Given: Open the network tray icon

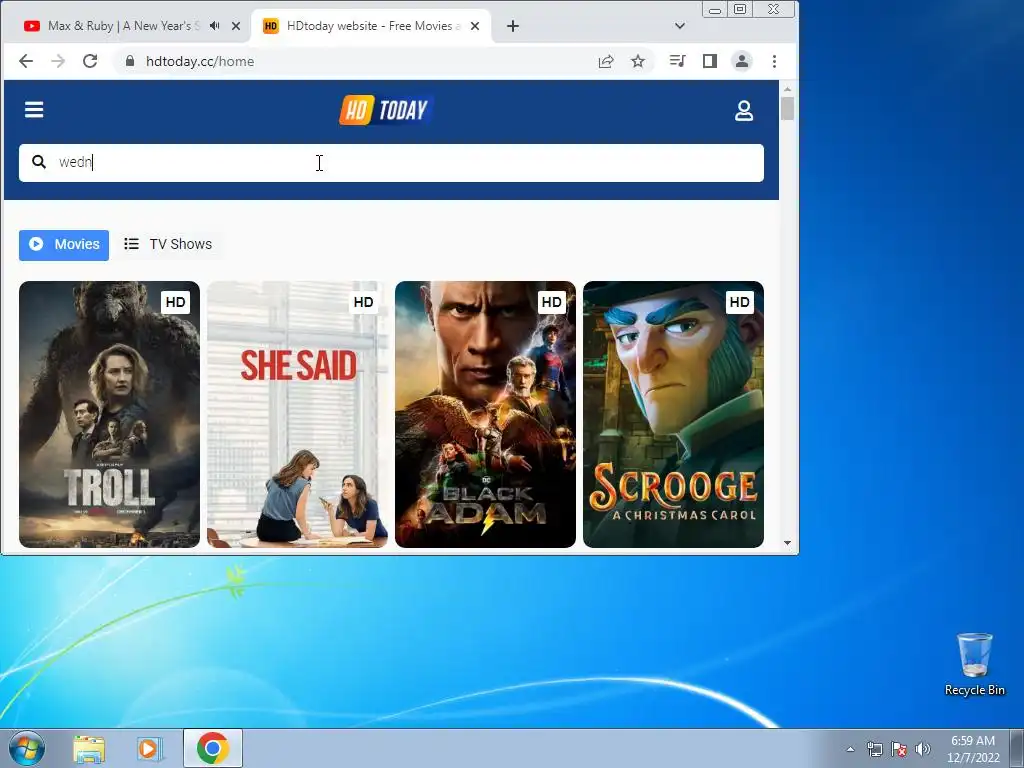Looking at the screenshot, I should pyautogui.click(x=874, y=749).
